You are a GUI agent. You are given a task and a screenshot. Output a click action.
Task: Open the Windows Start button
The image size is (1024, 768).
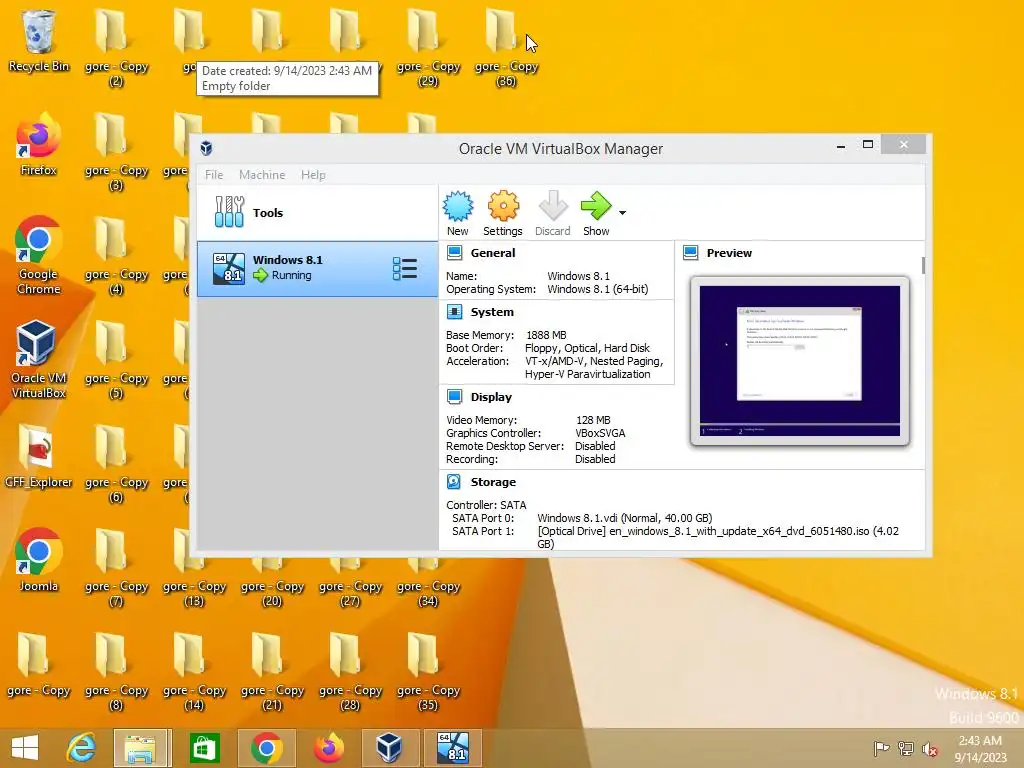coord(25,748)
